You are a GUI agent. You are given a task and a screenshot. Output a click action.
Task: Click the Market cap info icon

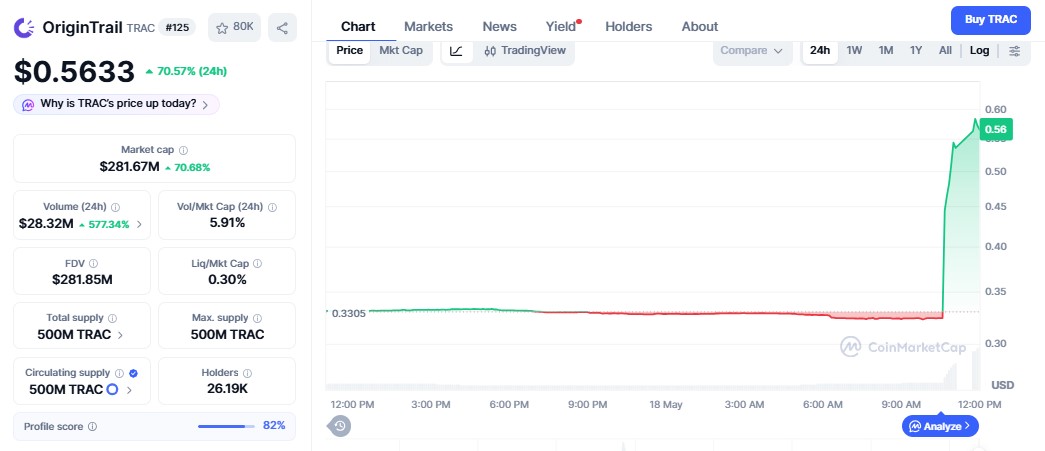pos(184,151)
